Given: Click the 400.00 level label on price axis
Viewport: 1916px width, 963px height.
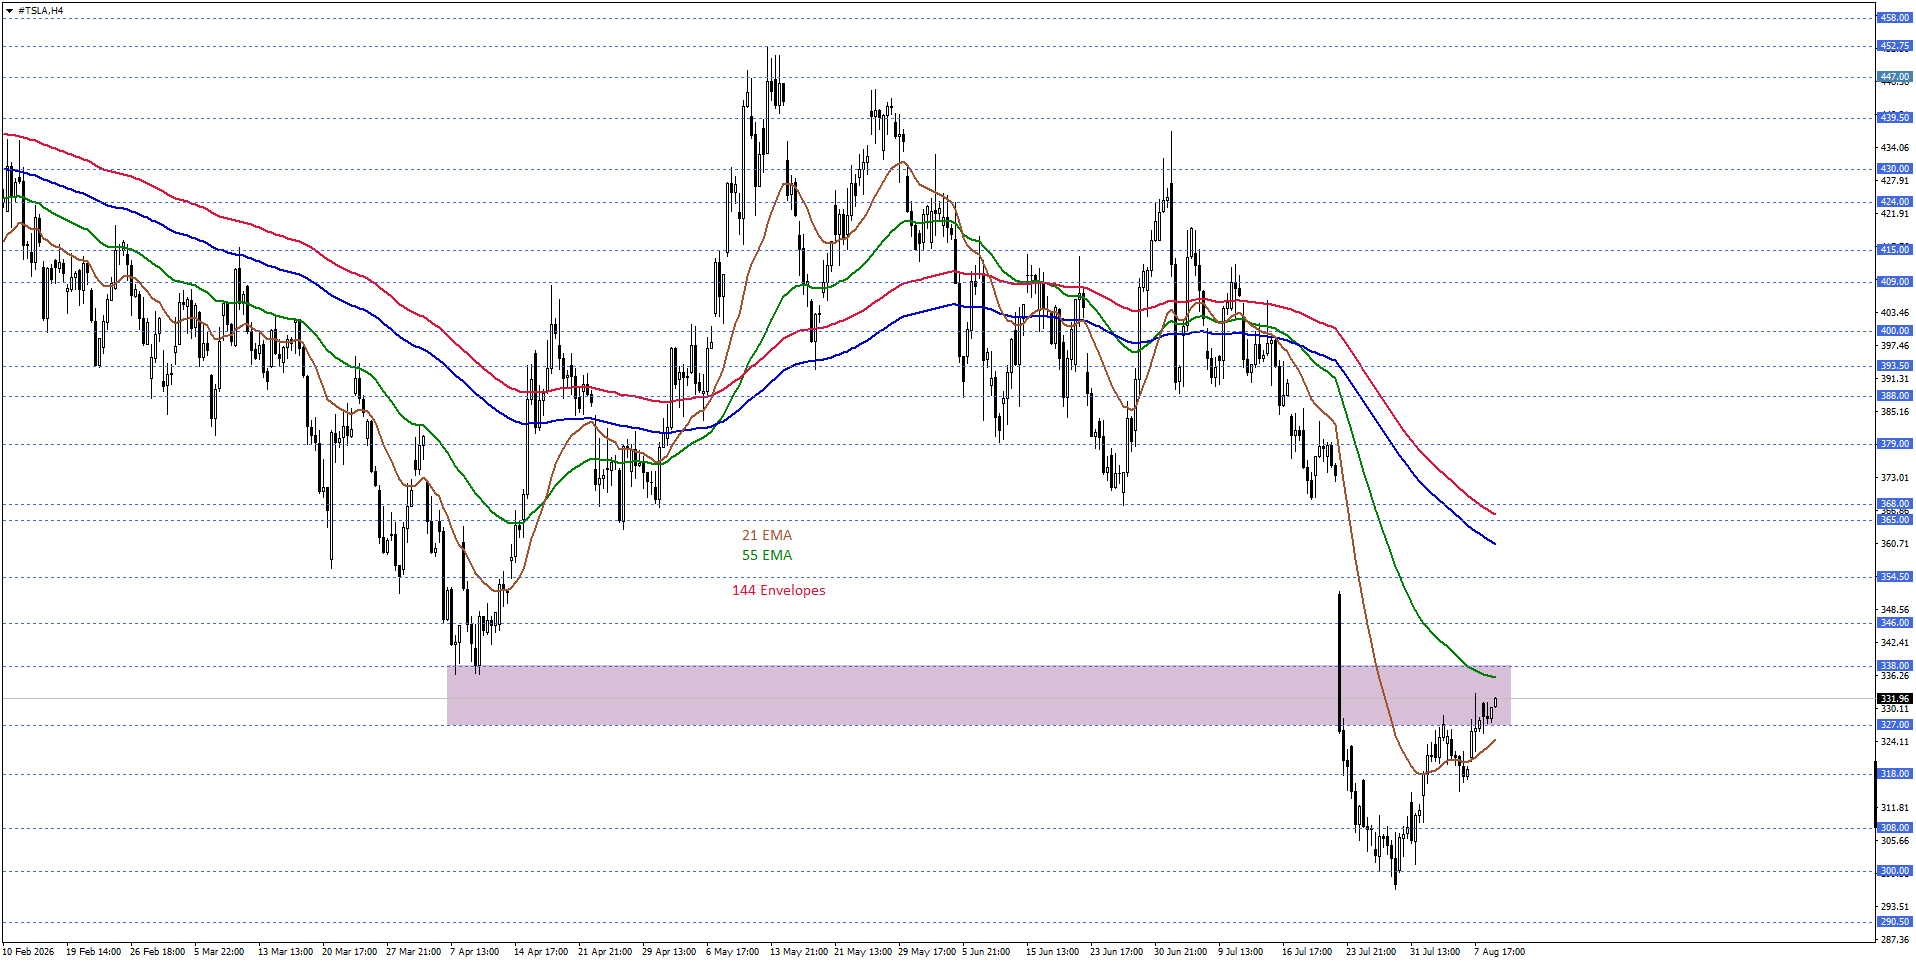Looking at the screenshot, I should pos(1894,331).
